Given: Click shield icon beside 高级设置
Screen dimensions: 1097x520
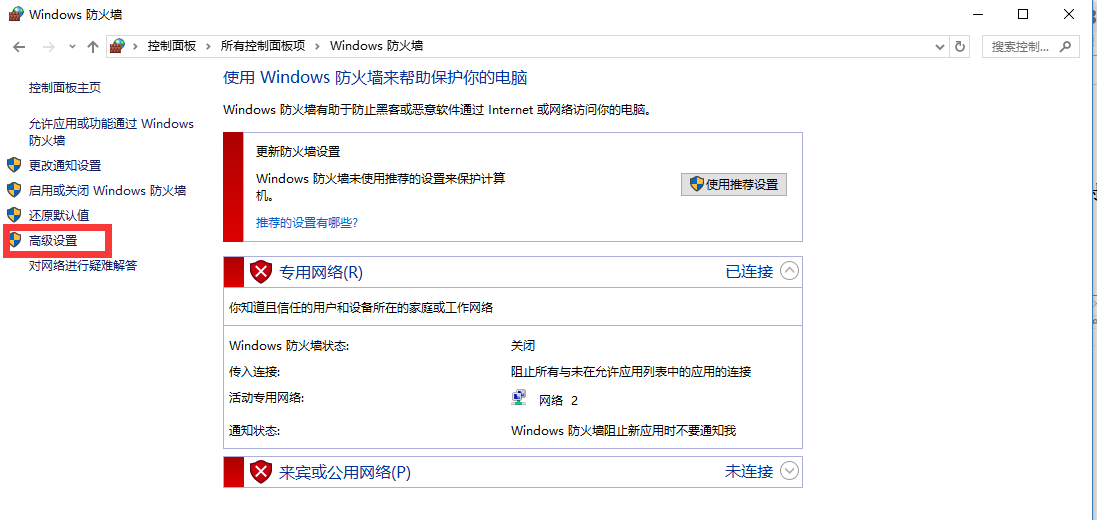Looking at the screenshot, I should click(15, 240).
